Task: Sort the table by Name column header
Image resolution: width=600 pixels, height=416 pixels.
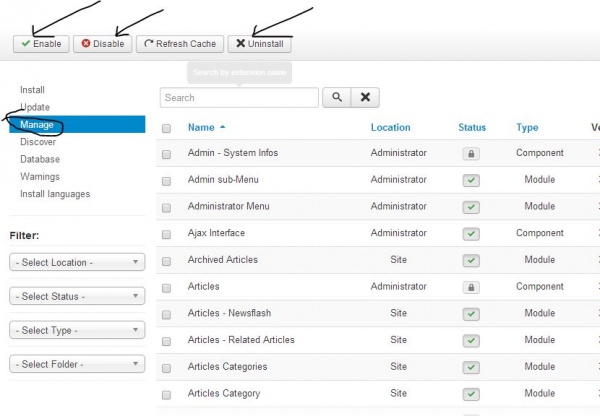Action: pos(201,128)
